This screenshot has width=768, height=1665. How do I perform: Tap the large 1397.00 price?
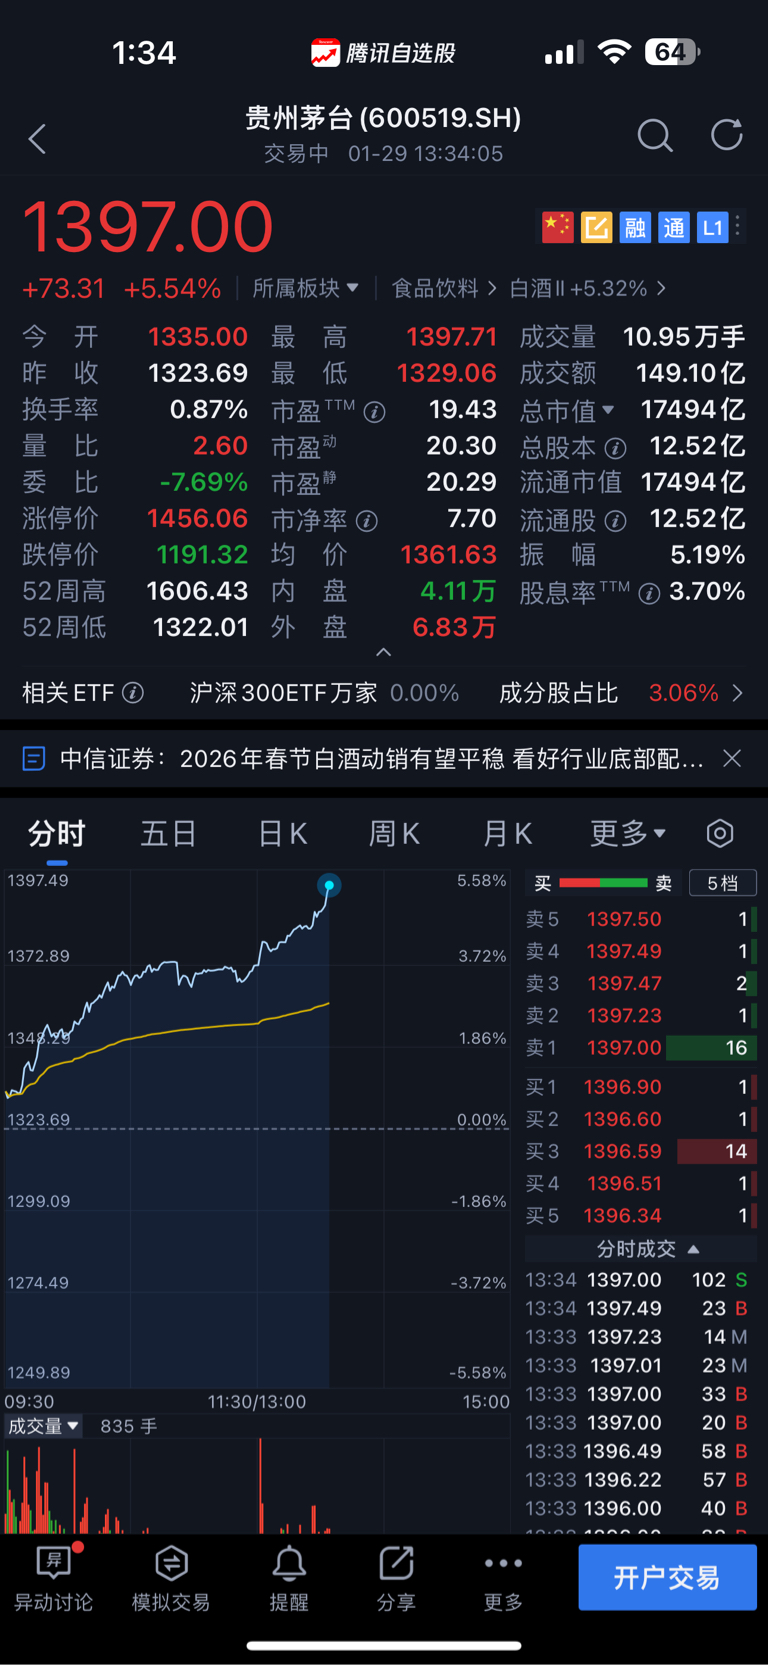click(x=147, y=227)
